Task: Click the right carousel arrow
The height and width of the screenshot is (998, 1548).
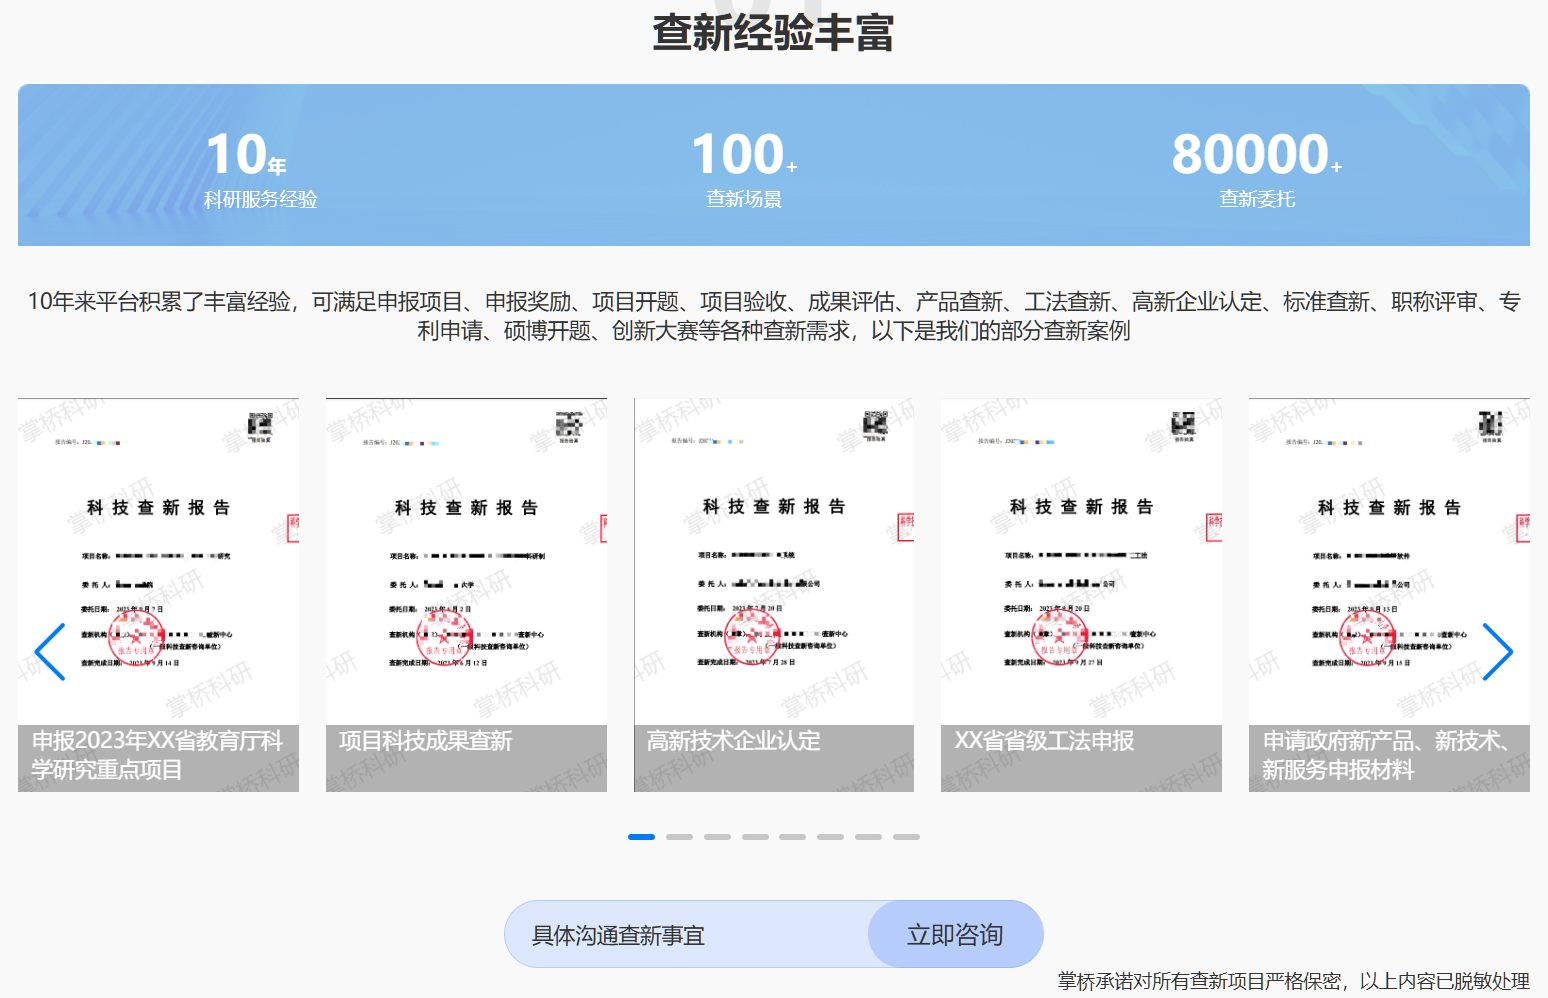Action: point(1497,652)
